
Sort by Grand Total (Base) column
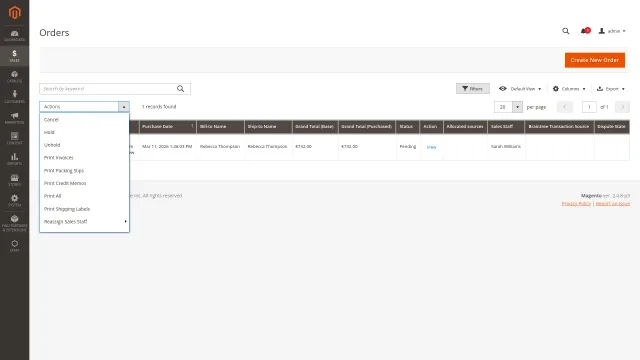[x=315, y=127]
